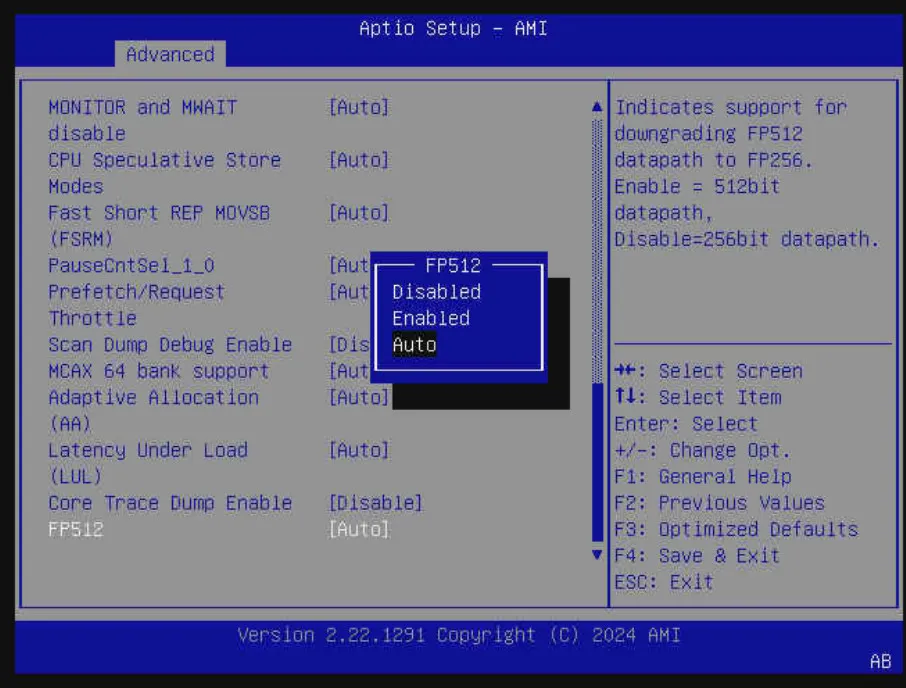Toggle the Core Trace Dump Enable value
This screenshot has width=906, height=688.
(375, 503)
